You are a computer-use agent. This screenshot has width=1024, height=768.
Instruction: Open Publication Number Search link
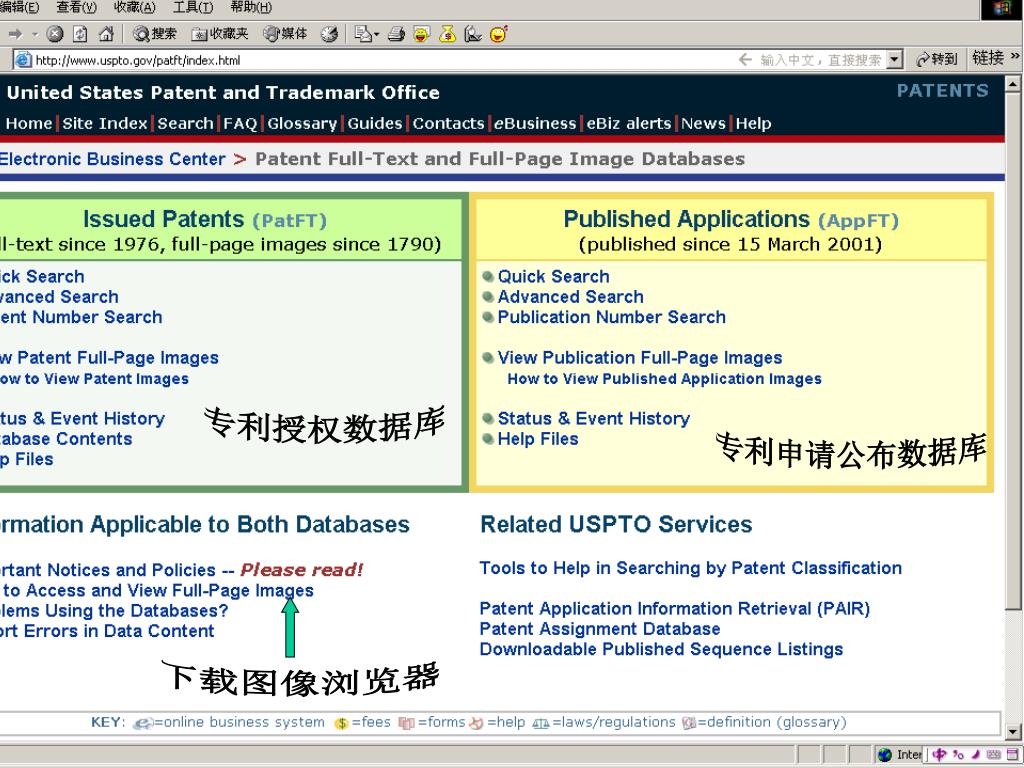coord(611,317)
